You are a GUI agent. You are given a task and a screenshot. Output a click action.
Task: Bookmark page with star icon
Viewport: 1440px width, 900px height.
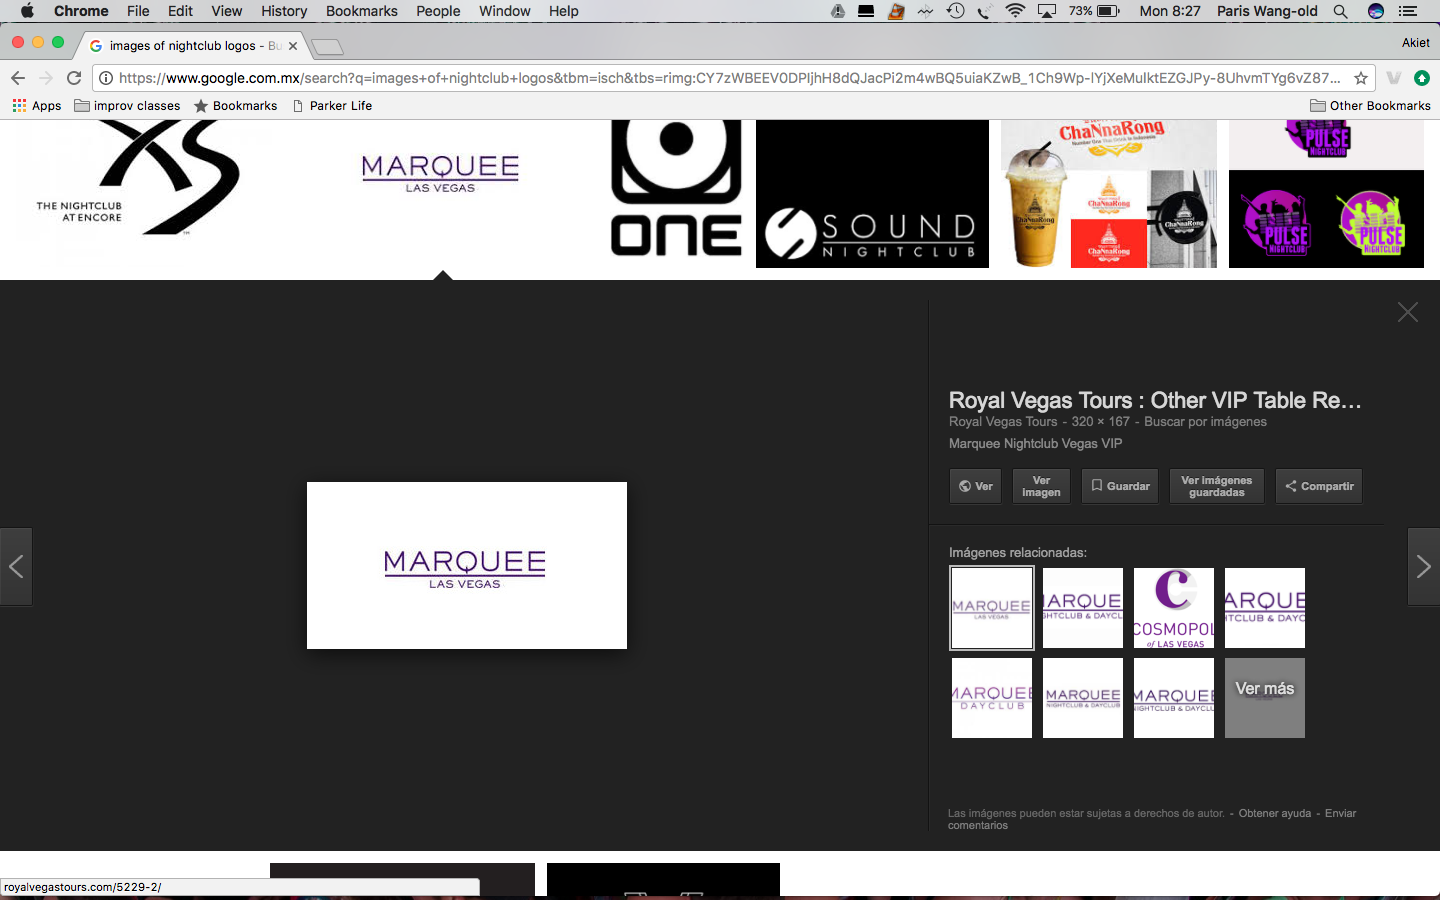(1361, 78)
